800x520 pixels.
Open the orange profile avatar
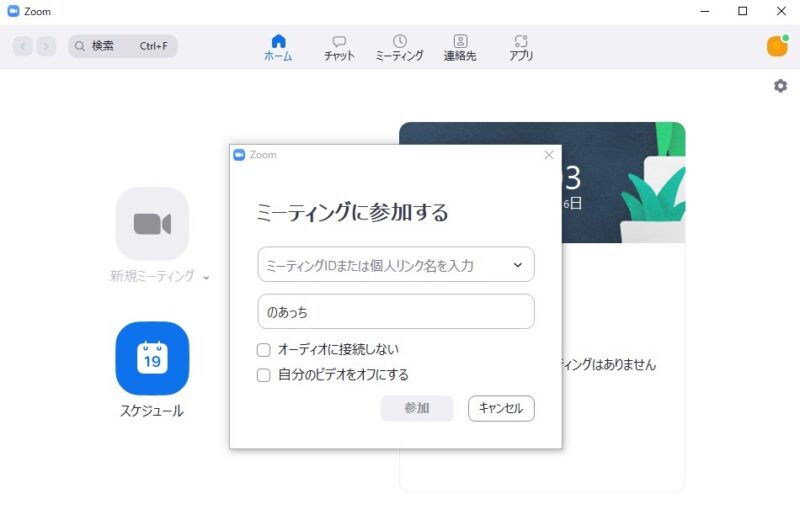point(778,46)
